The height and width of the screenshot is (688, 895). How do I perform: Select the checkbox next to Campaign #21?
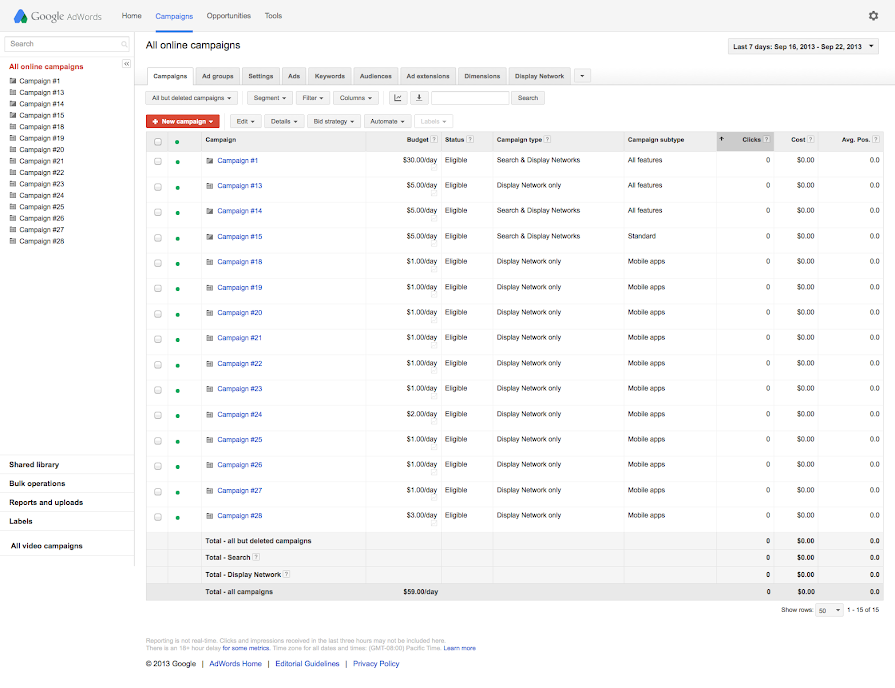[x=158, y=339]
